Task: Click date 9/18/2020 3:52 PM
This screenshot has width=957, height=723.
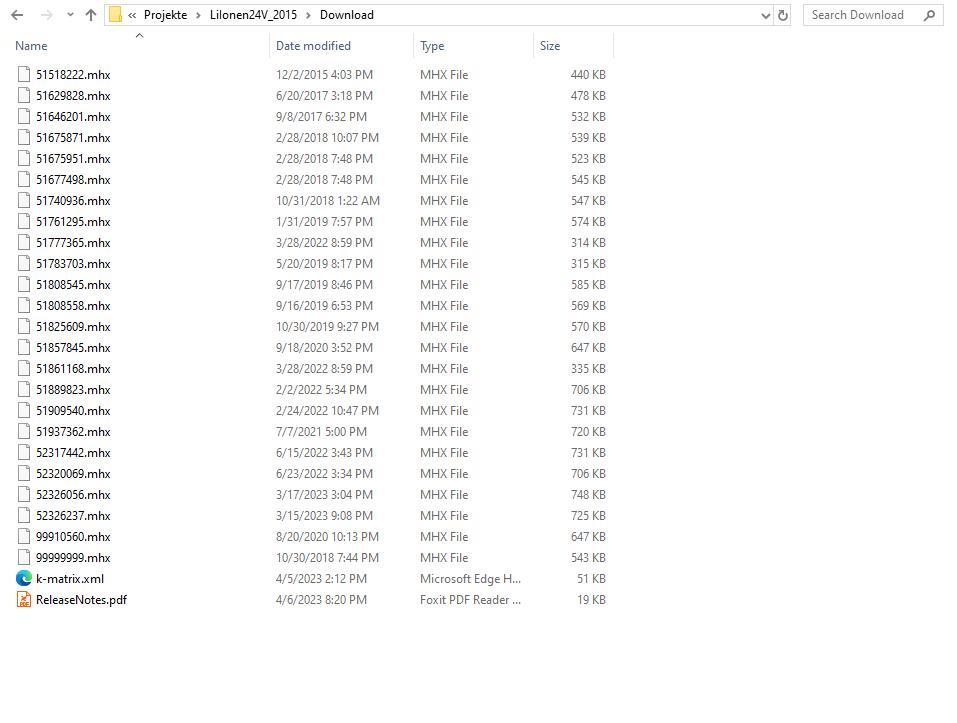Action: click(324, 347)
